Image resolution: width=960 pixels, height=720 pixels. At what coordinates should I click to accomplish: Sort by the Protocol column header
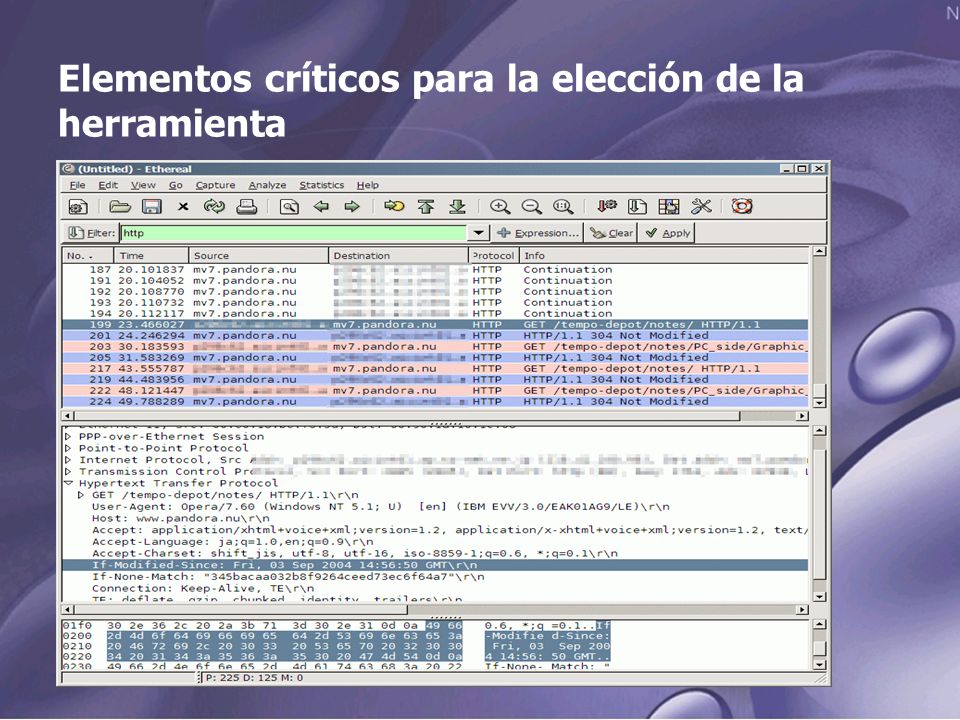494,256
